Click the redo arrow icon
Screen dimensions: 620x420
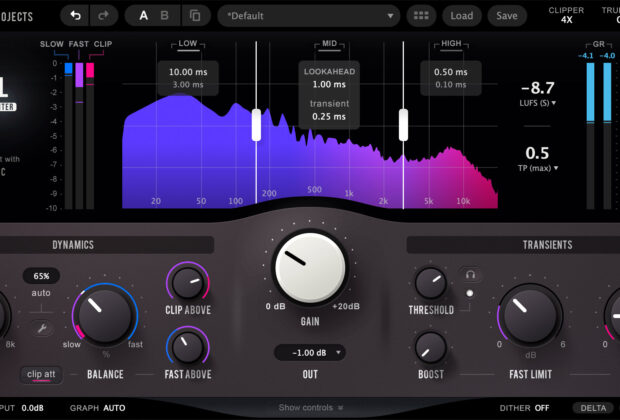[104, 15]
